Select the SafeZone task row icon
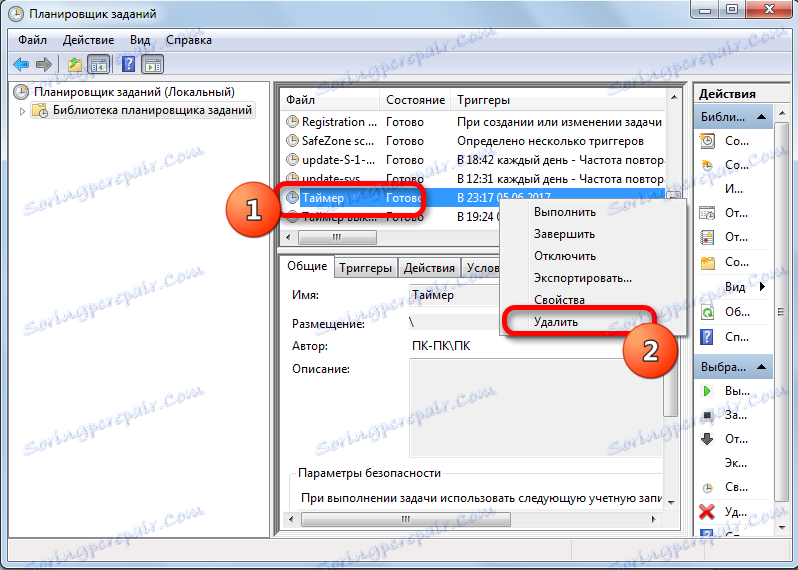 tap(292, 140)
